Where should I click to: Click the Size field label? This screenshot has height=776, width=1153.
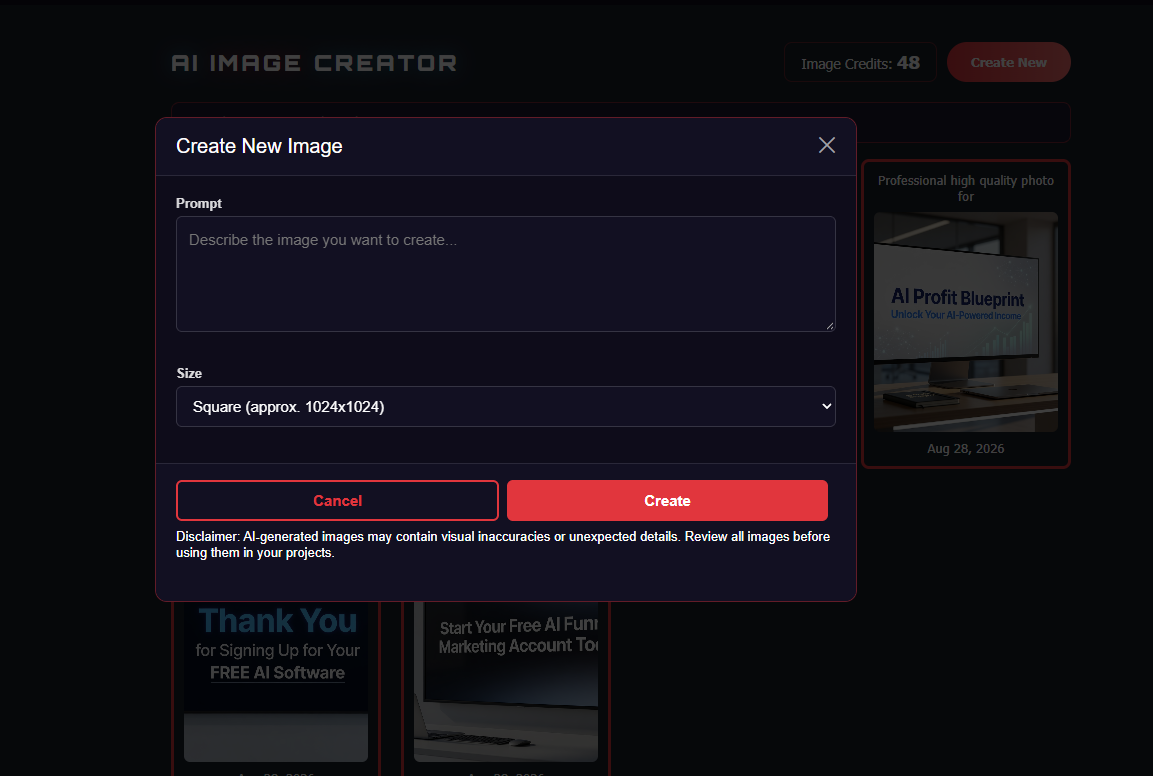click(189, 373)
